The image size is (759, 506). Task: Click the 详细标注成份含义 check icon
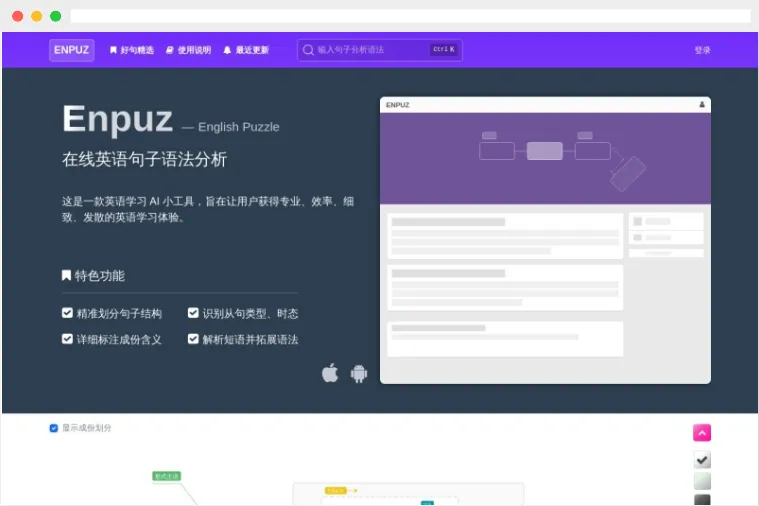point(67,339)
